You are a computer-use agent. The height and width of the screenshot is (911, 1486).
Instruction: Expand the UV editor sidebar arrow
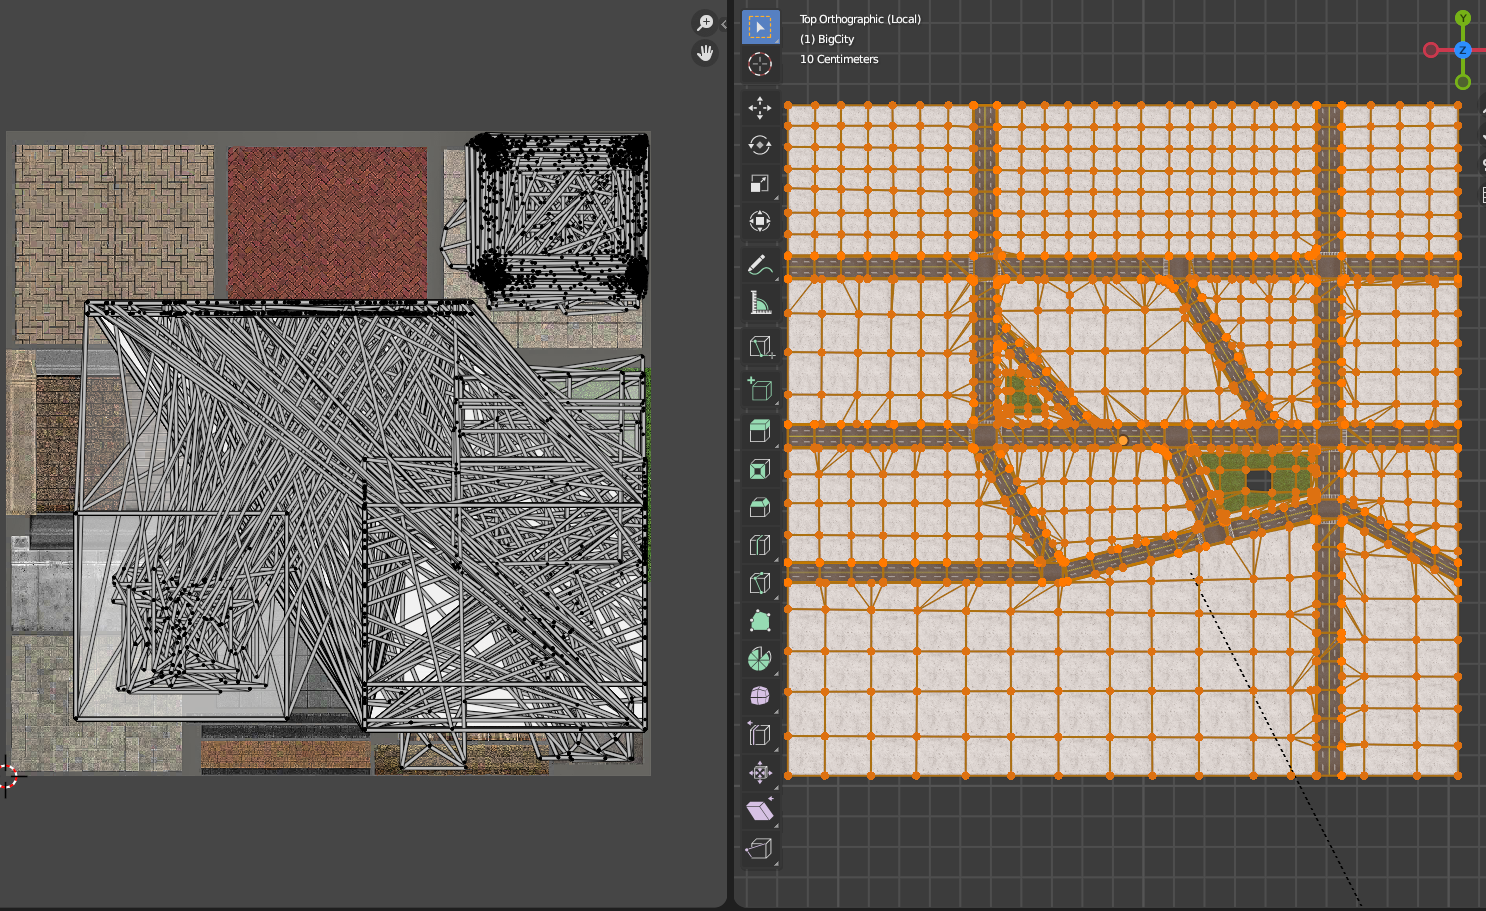click(724, 24)
